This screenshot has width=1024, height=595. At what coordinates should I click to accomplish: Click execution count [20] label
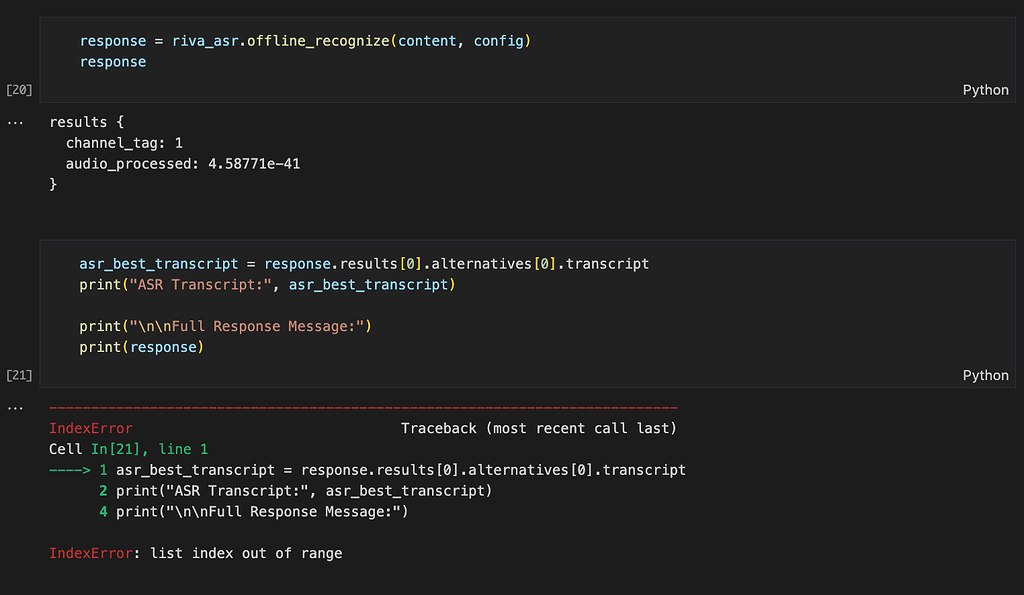point(19,90)
